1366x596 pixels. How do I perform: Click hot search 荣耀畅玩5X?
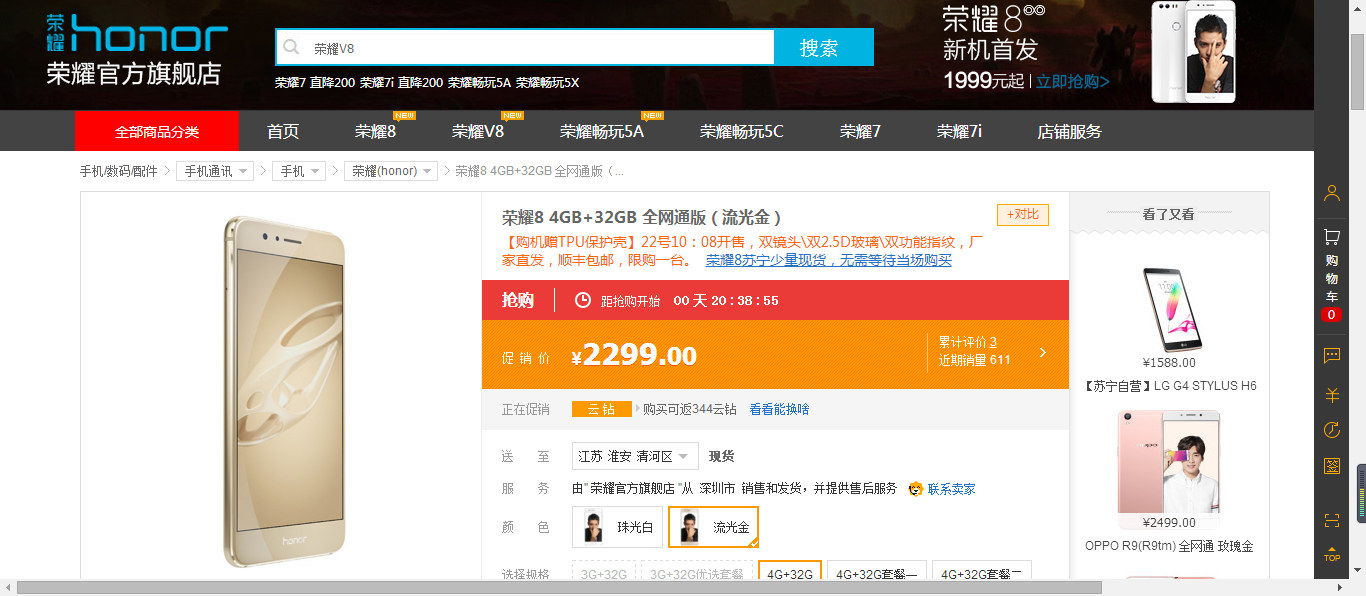coord(547,83)
